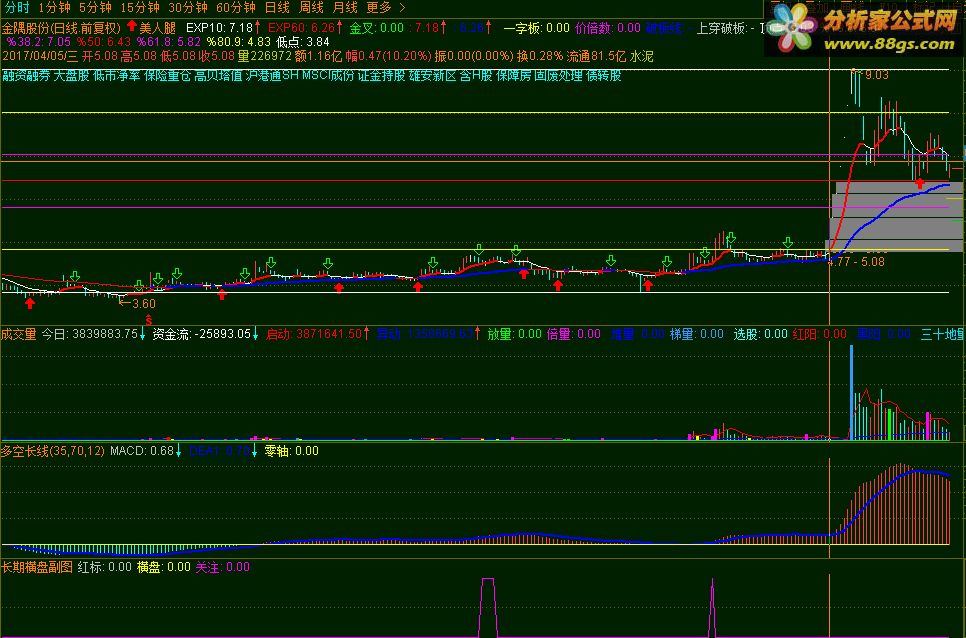966x638 pixels.
Task: Open the 成交量 indicator title
Action: [18, 334]
